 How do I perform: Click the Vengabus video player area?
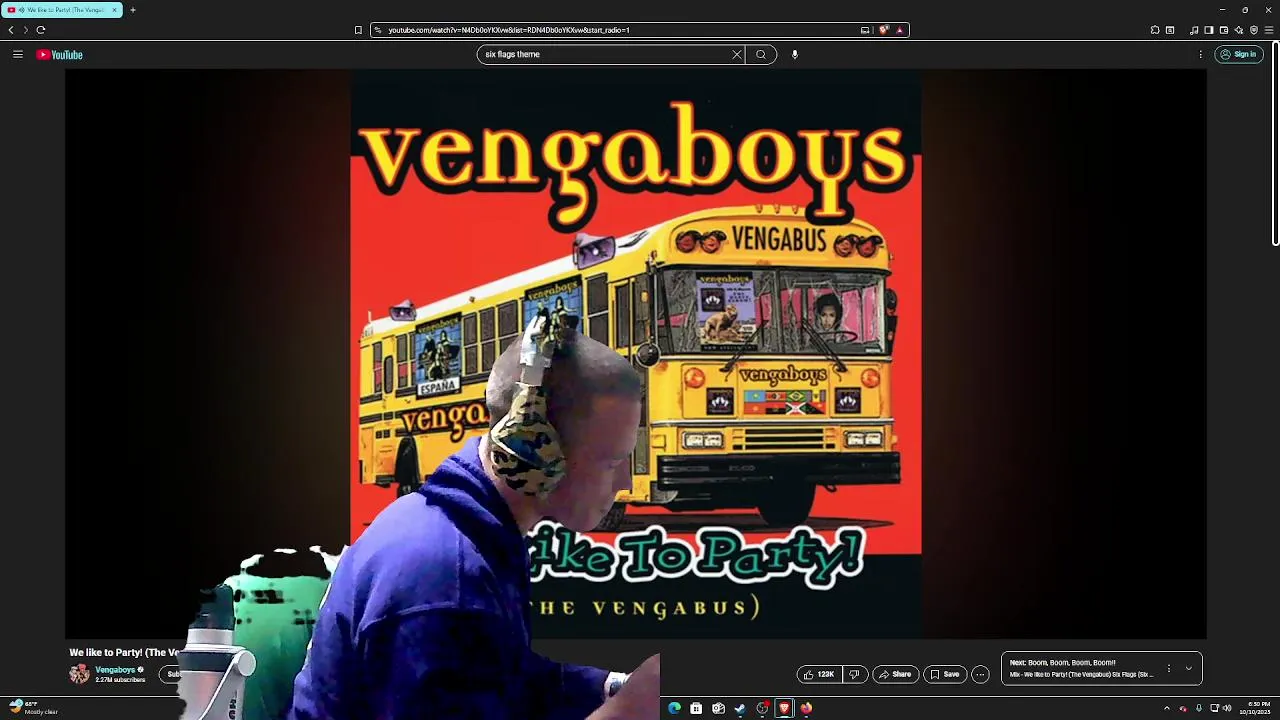click(x=635, y=354)
